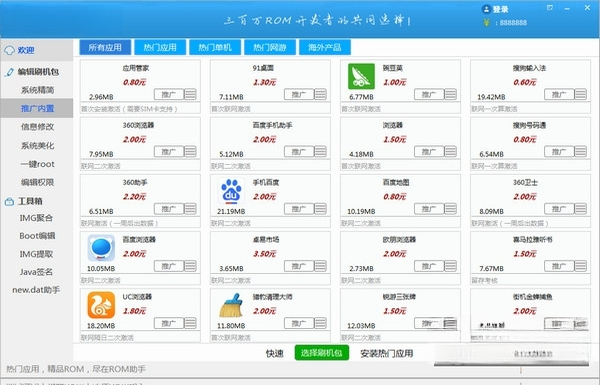This screenshot has width=600, height=385.
Task: Click the 2.00元 price of 百度手机助手
Action: (x=264, y=139)
